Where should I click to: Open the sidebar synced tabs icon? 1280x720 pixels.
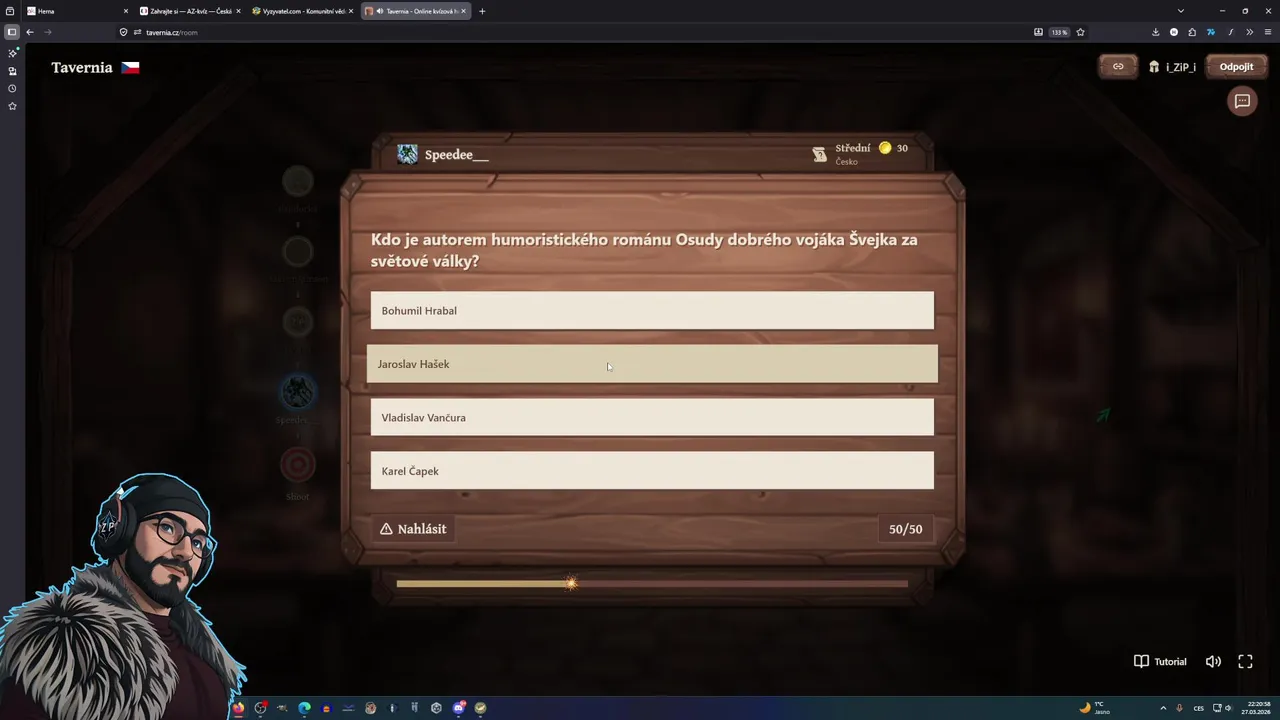click(x=12, y=71)
